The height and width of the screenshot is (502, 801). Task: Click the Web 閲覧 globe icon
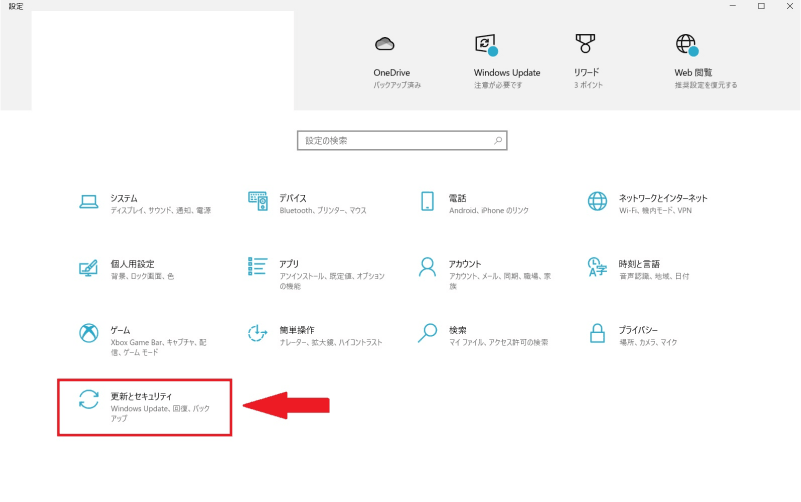tap(687, 44)
